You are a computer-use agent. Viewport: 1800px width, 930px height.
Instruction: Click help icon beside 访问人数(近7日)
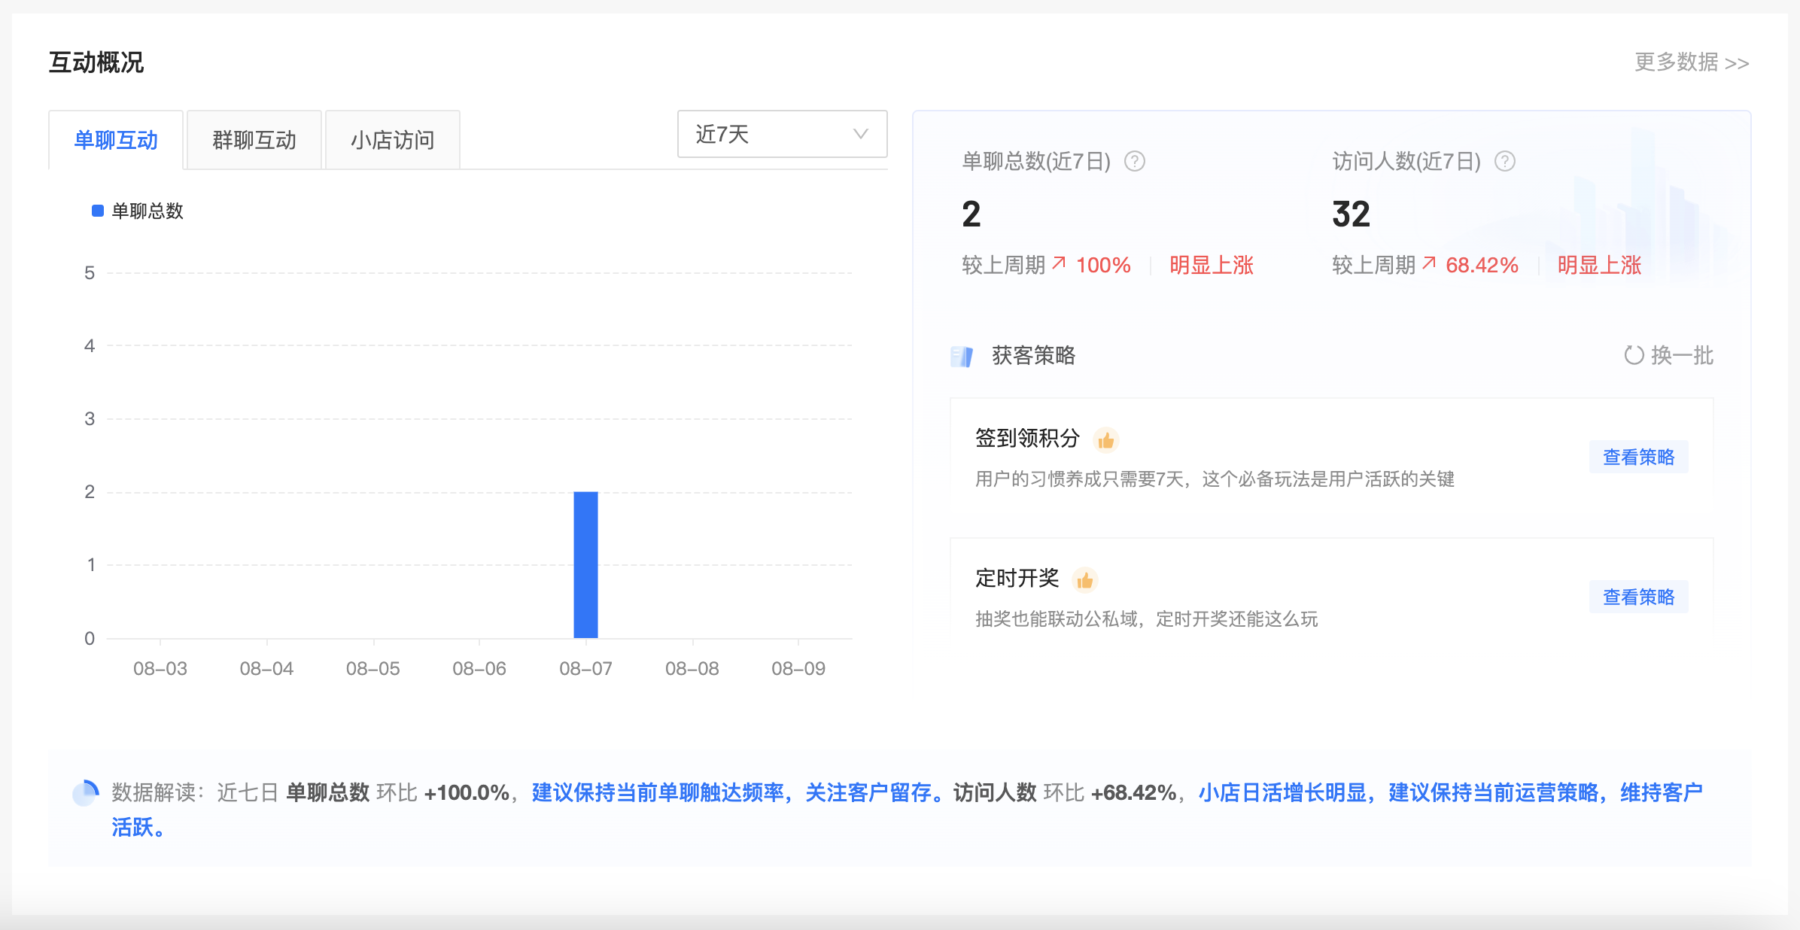[x=1504, y=161]
